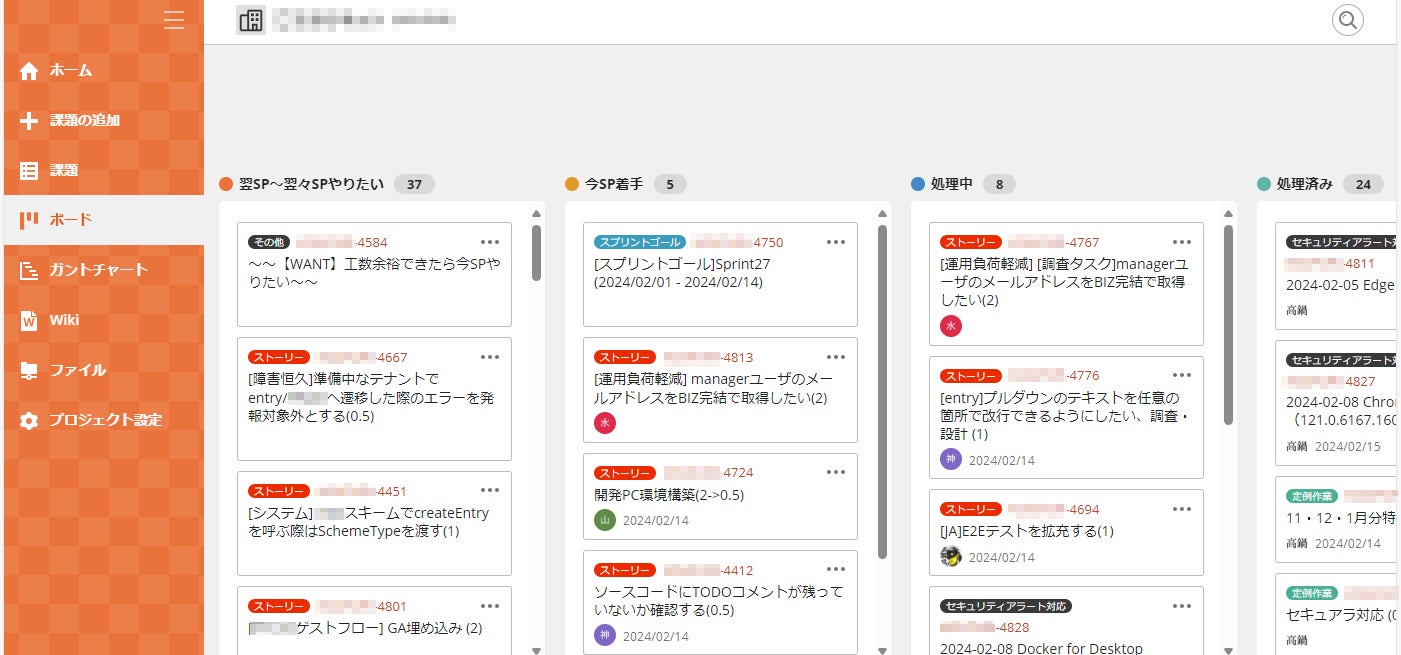This screenshot has height=655, width=1401.
Task: Click count badge 8 beside 処理中
Action: (999, 184)
